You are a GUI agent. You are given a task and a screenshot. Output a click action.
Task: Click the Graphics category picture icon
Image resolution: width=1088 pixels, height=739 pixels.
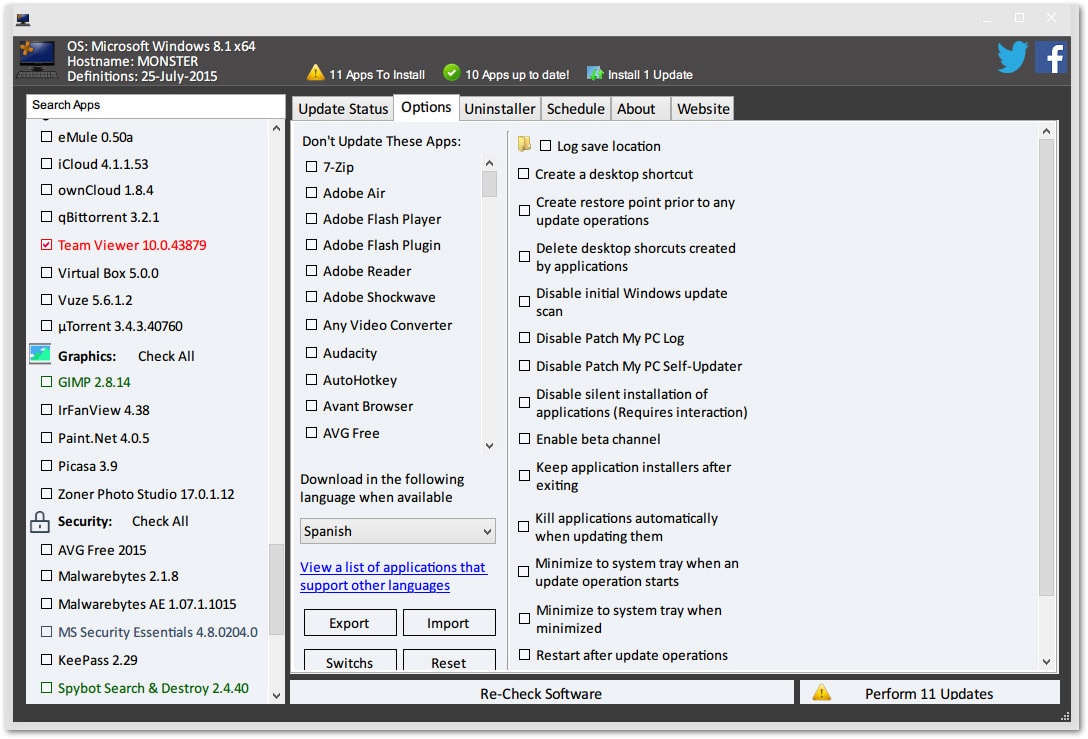click(x=40, y=355)
